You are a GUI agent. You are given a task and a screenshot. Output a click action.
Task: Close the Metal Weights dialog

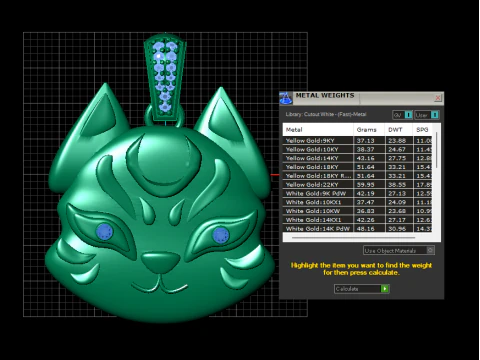click(438, 98)
